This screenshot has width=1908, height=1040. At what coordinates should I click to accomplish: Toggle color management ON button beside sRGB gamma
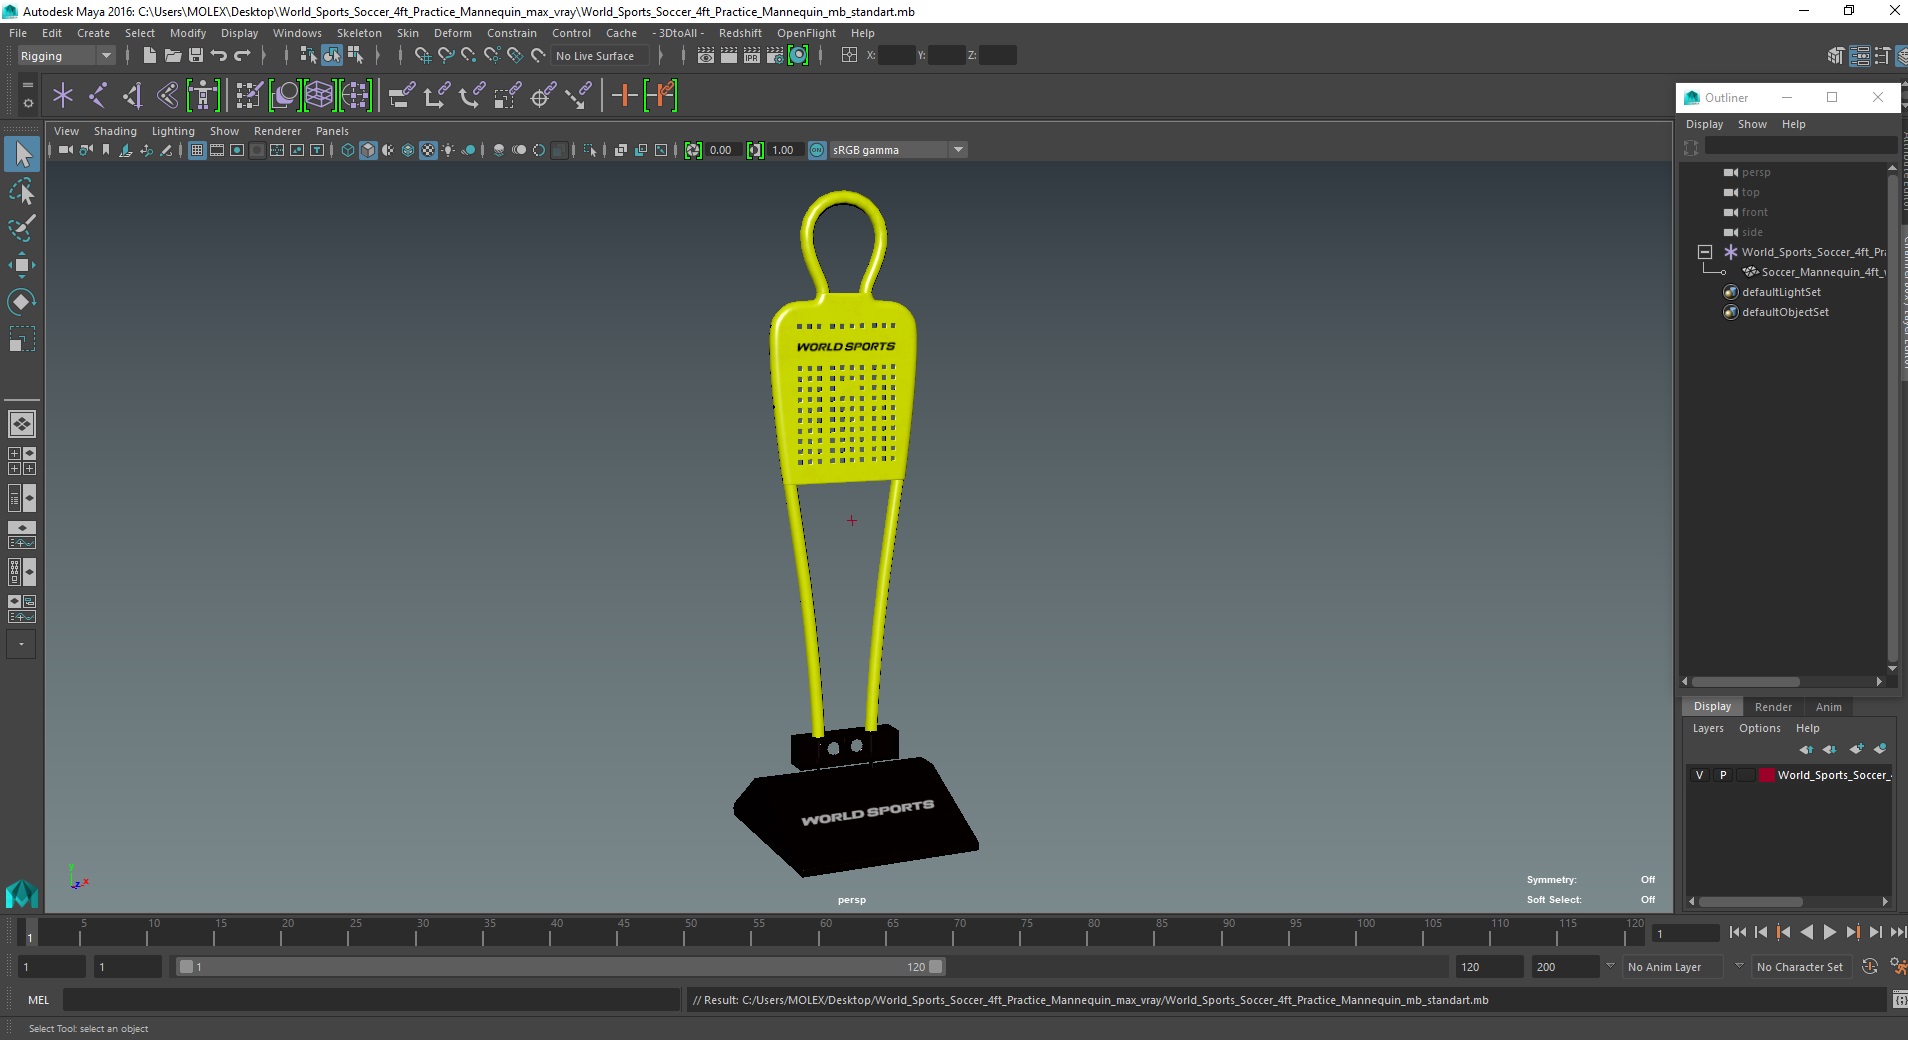click(817, 150)
